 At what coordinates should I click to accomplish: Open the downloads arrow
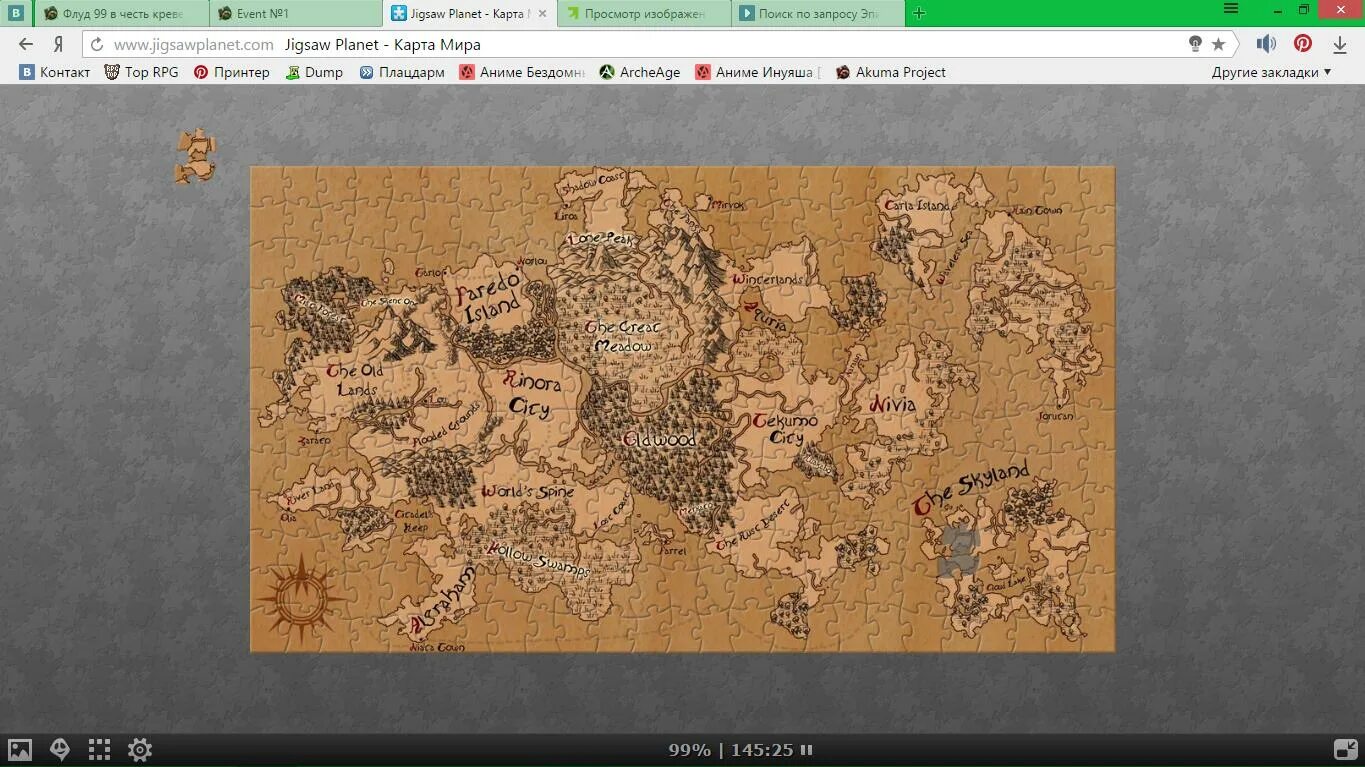pyautogui.click(x=1340, y=44)
